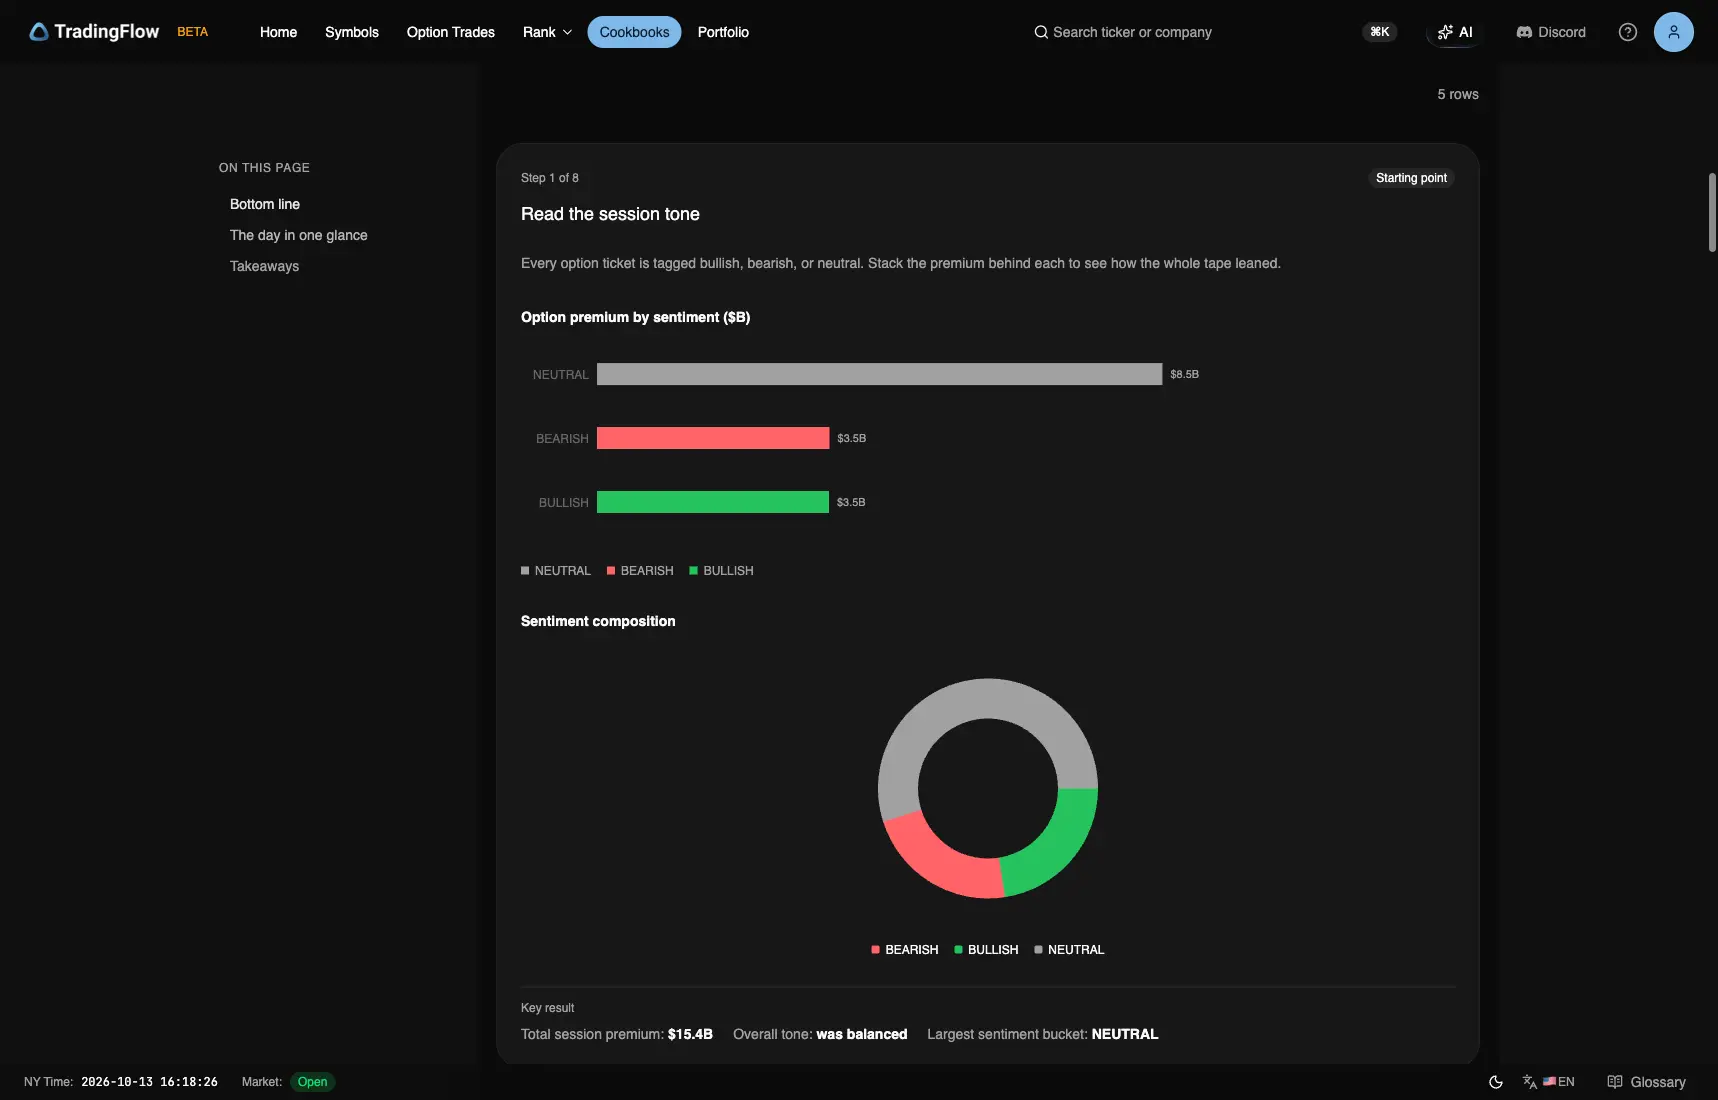This screenshot has height=1100, width=1718.
Task: Click the Market Open status badge
Action: tap(312, 1082)
